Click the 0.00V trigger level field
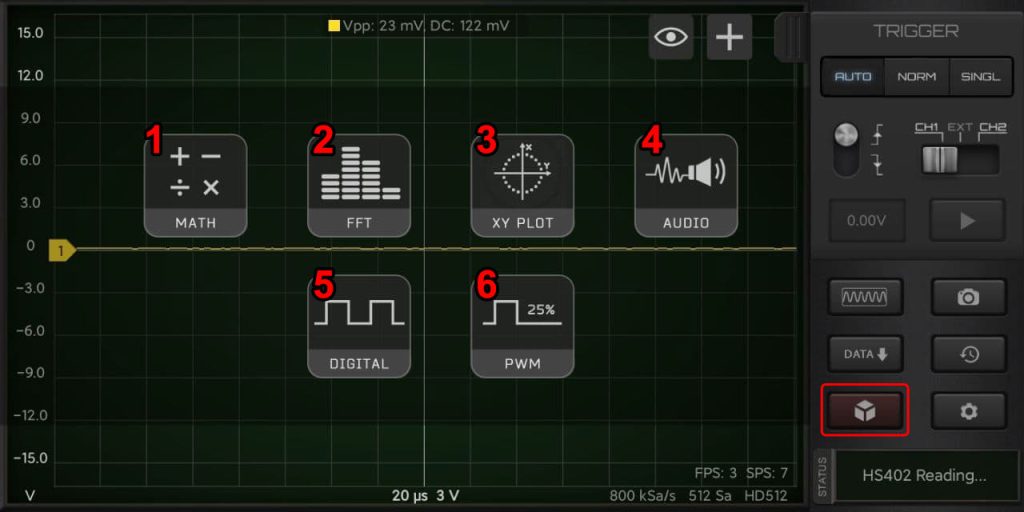The width and height of the screenshot is (1024, 512). [x=865, y=221]
